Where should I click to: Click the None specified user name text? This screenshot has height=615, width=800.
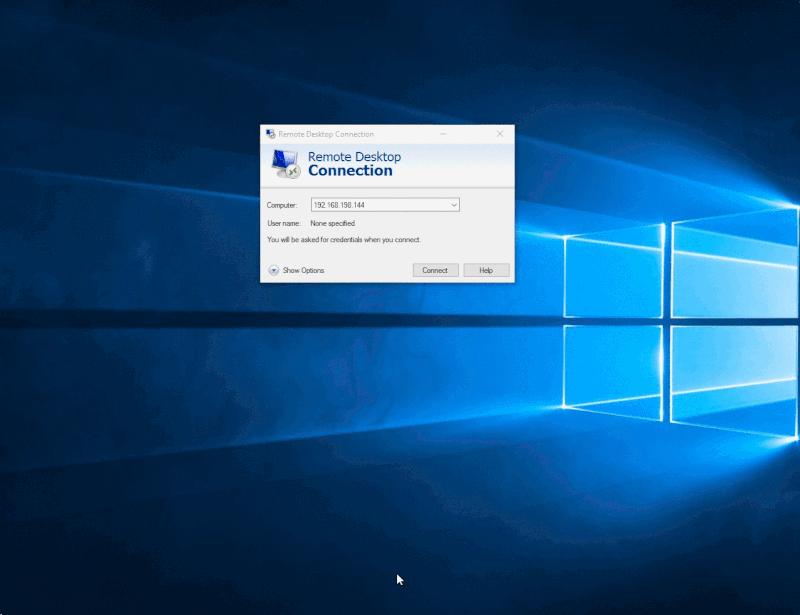[x=331, y=223]
